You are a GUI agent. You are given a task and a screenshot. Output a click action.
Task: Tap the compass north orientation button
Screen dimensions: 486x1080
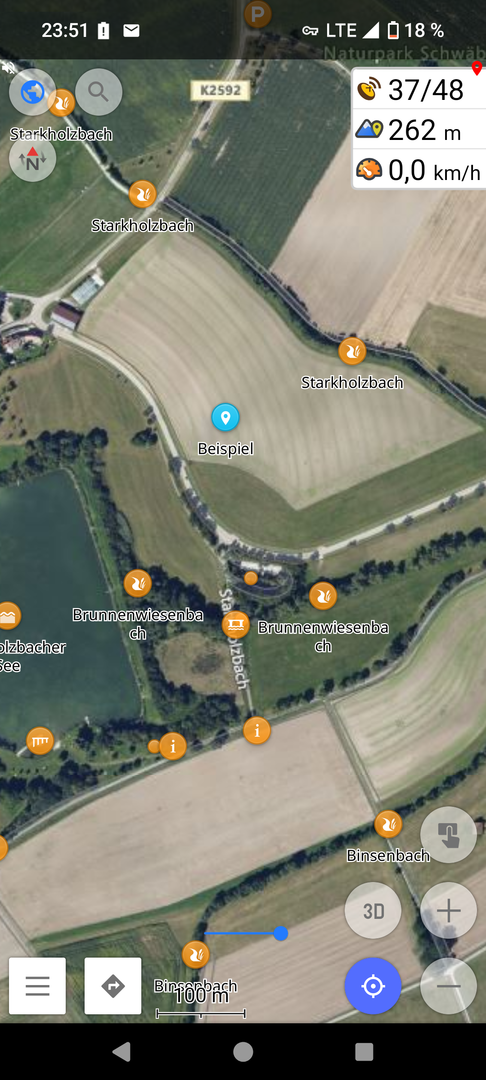pos(32,160)
